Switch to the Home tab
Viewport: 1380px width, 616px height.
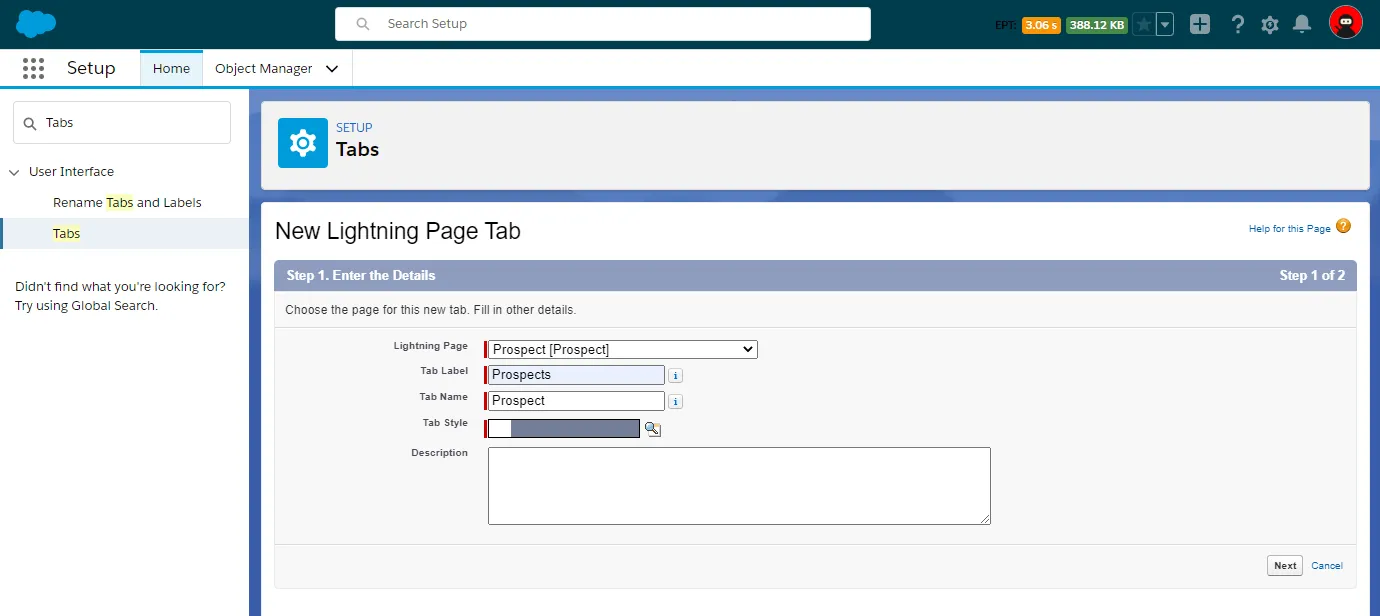[x=171, y=69]
